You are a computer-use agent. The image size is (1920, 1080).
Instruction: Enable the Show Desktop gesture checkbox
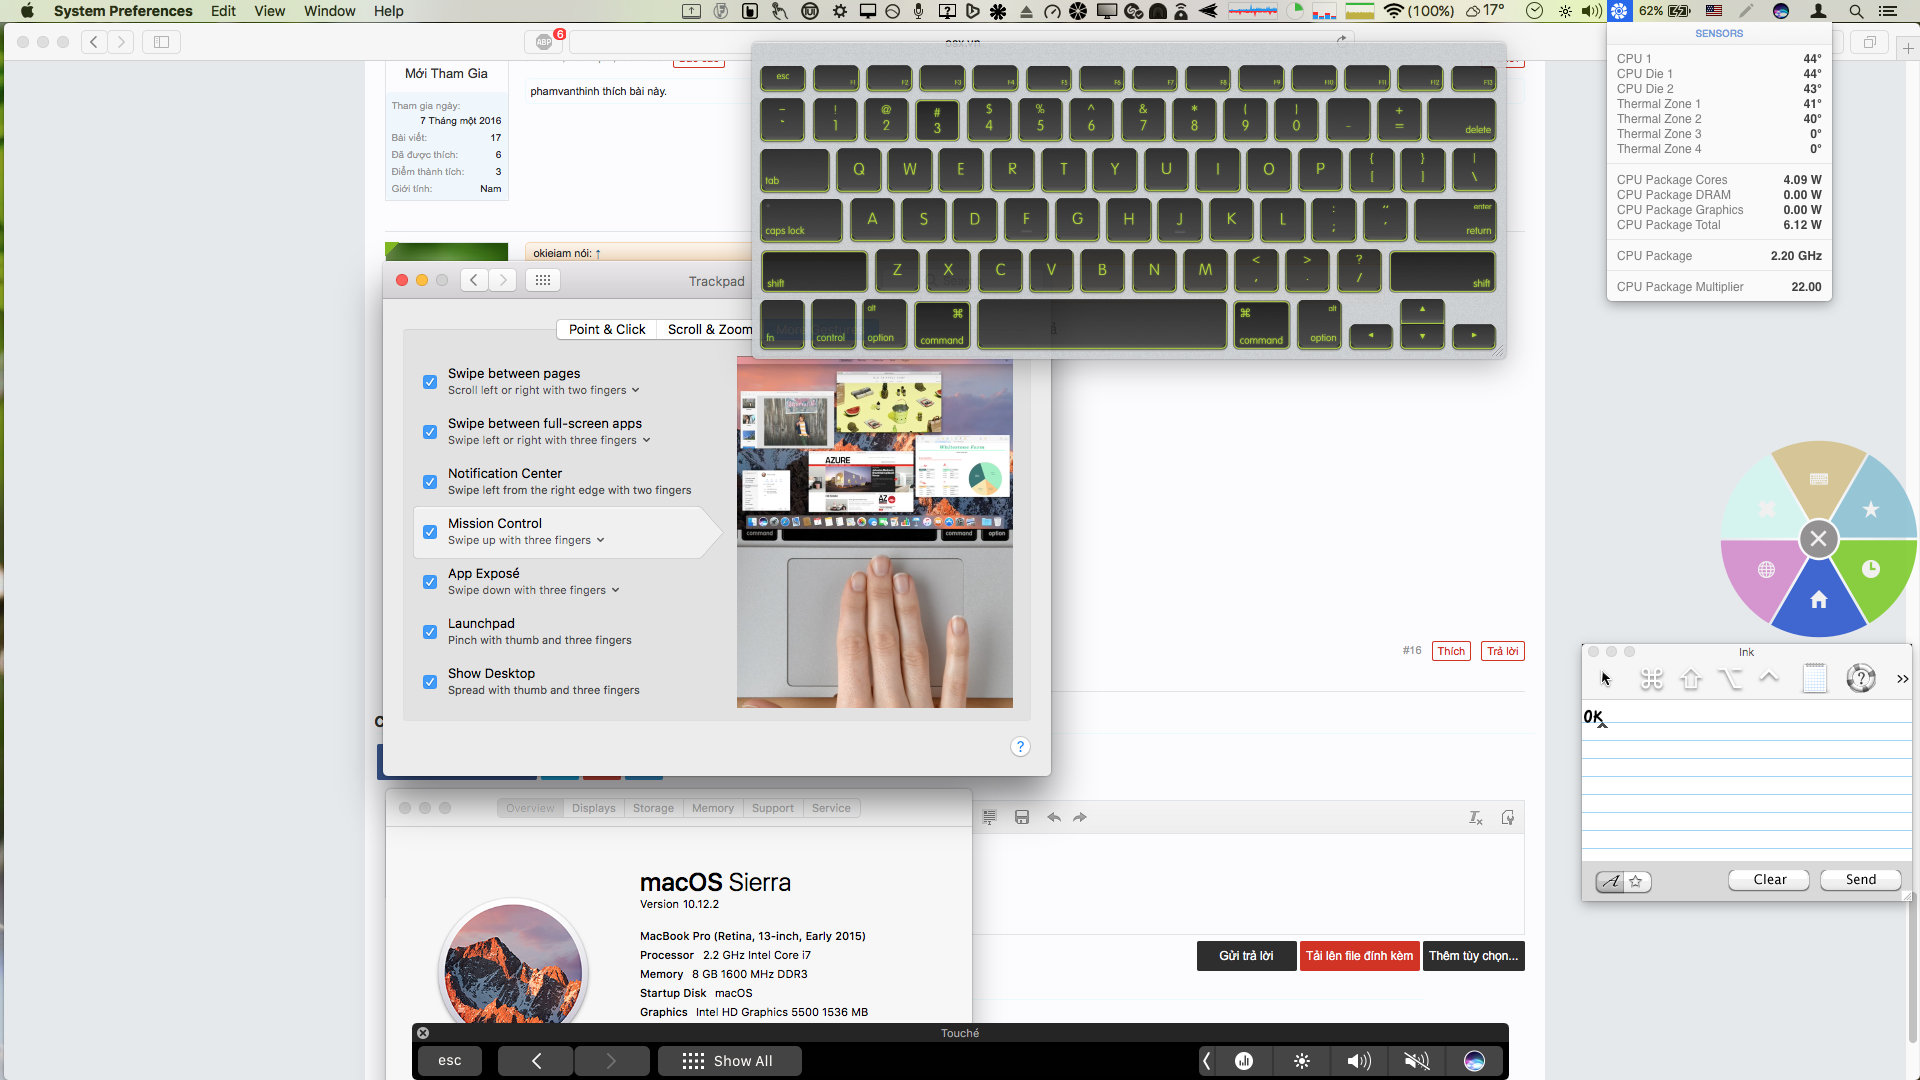430,680
